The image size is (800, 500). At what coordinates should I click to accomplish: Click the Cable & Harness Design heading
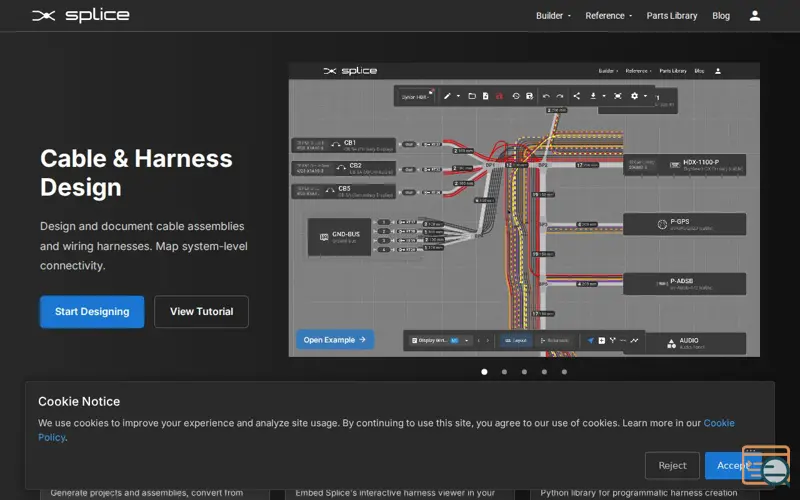coord(136,172)
